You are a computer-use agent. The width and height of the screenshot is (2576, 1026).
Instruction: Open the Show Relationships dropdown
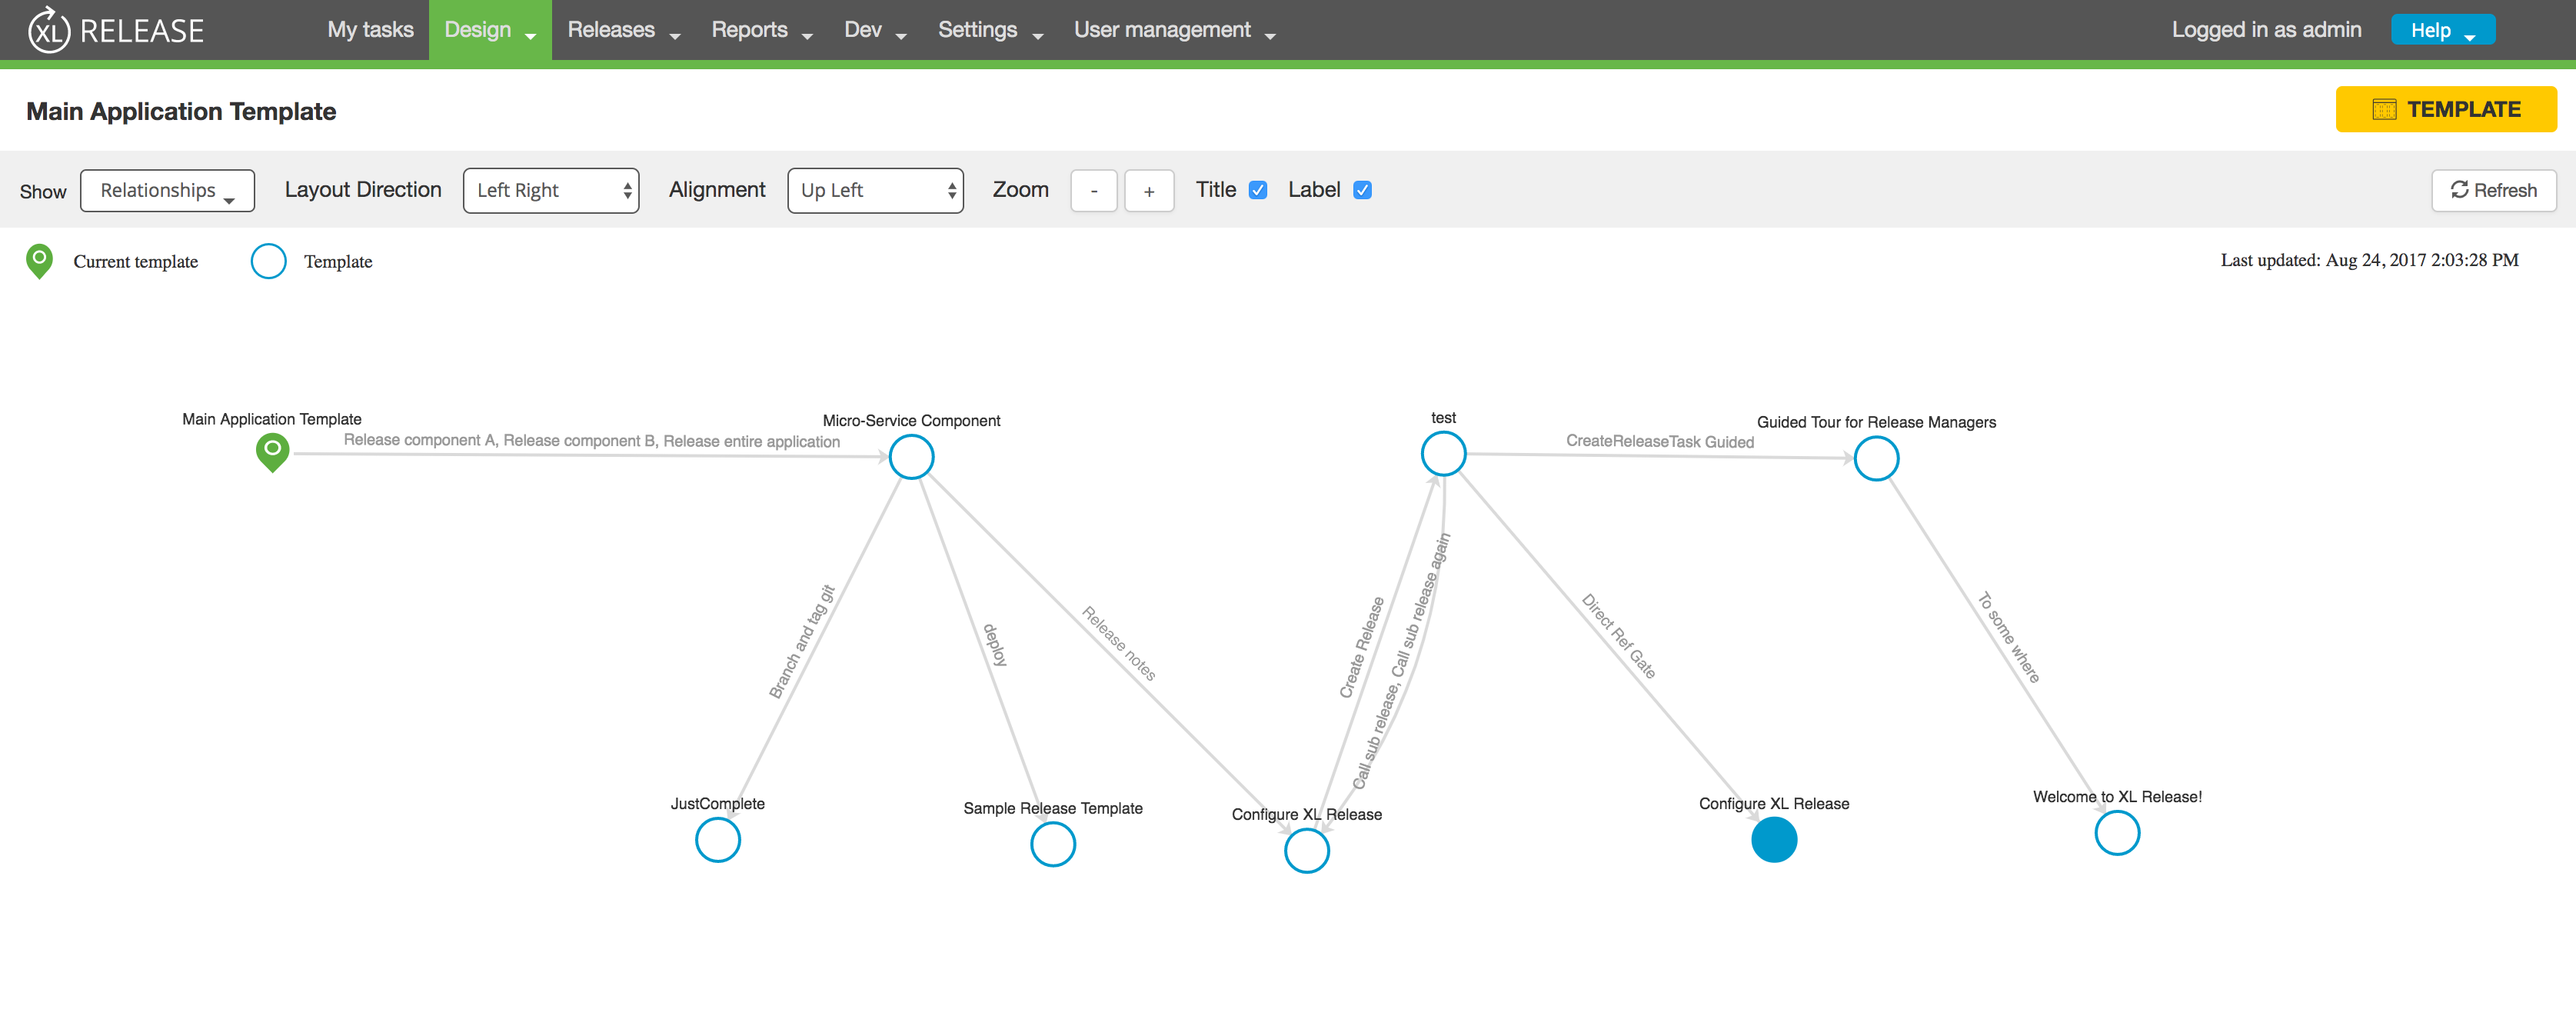(167, 191)
